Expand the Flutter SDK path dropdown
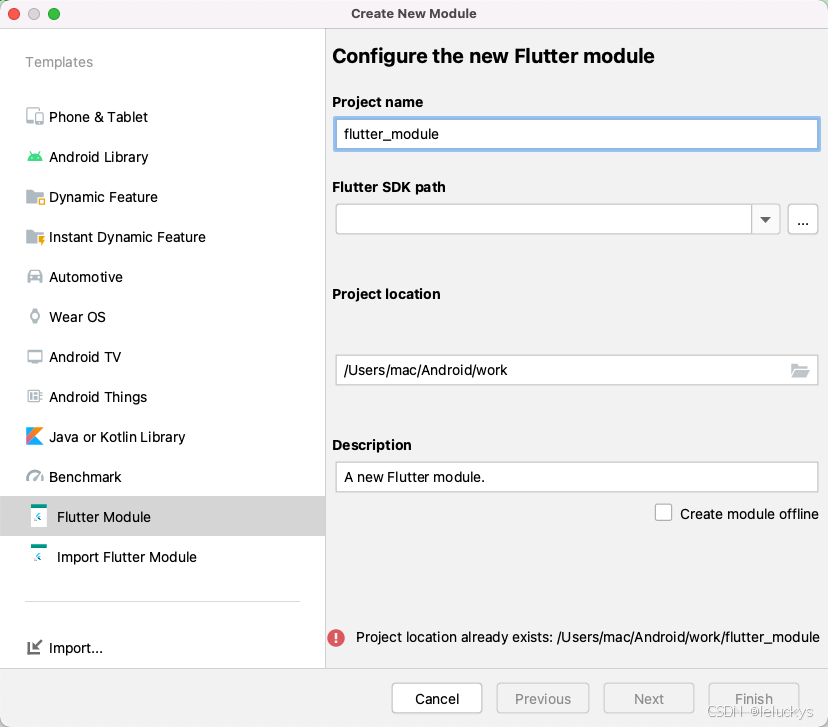 coord(765,219)
